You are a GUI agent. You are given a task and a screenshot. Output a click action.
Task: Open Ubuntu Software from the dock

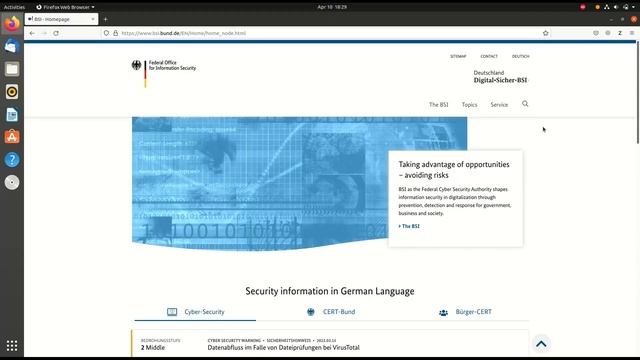[x=12, y=137]
